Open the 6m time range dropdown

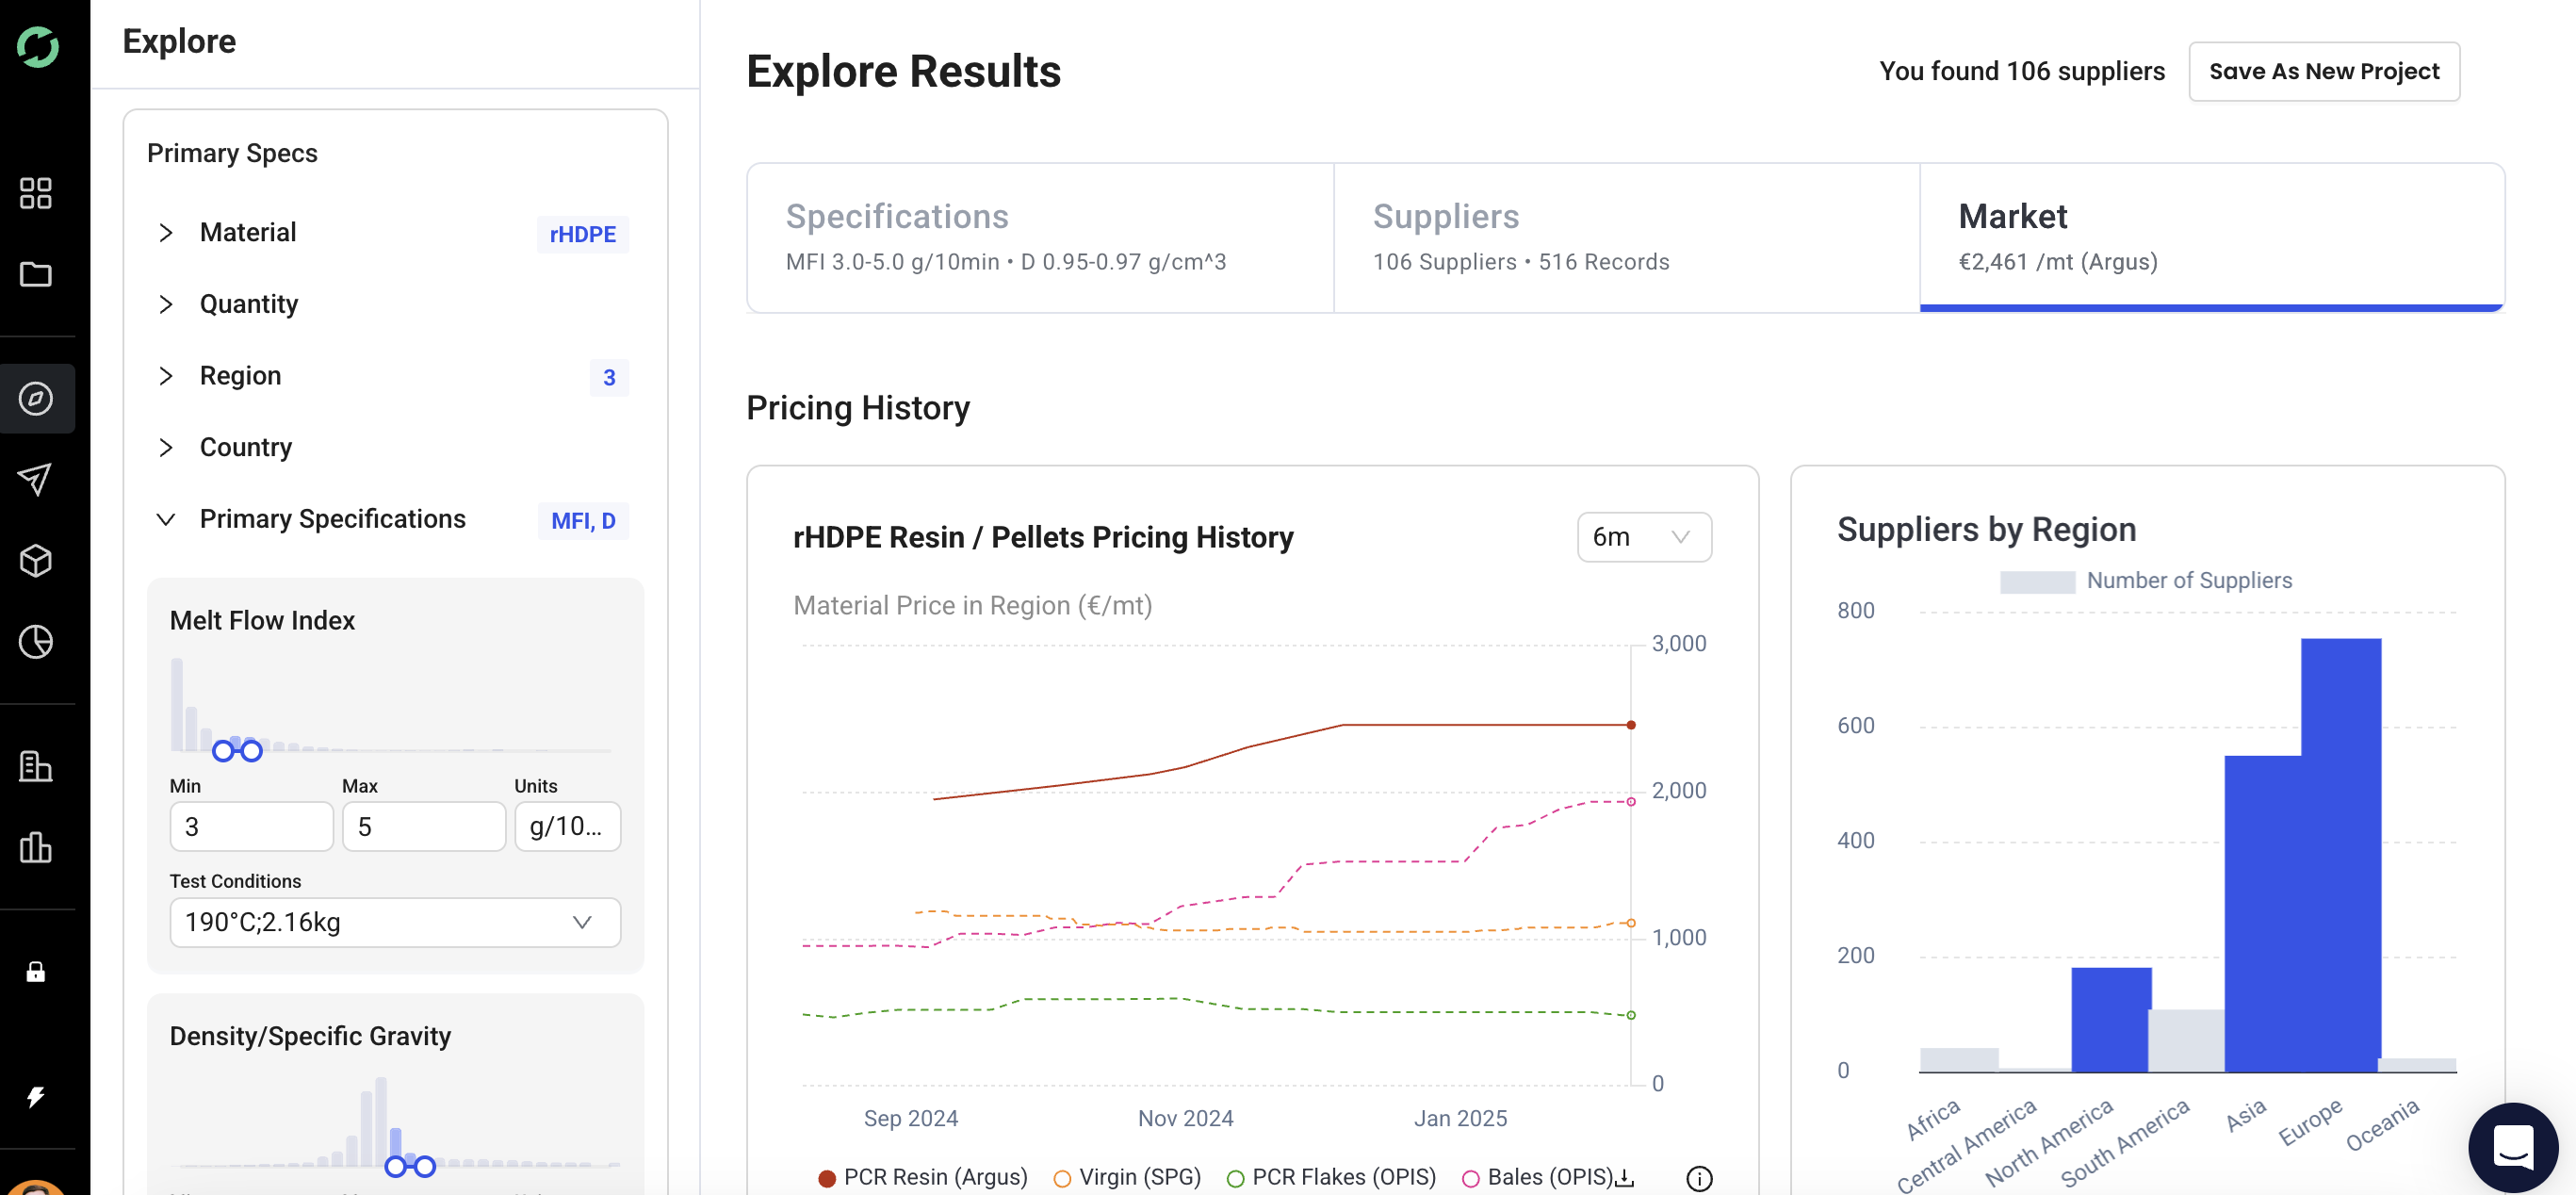[x=1644, y=537]
